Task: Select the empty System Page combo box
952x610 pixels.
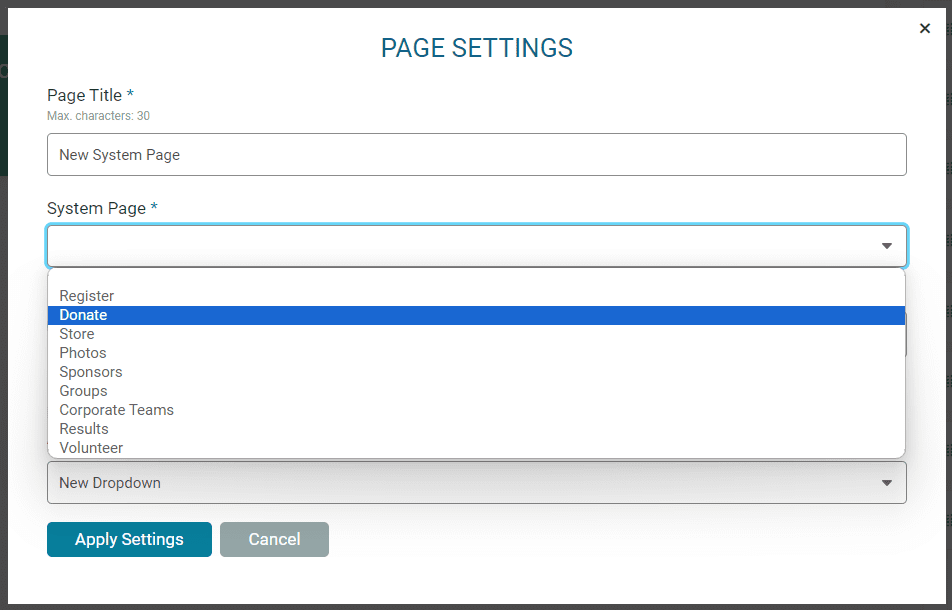Action: [477, 246]
